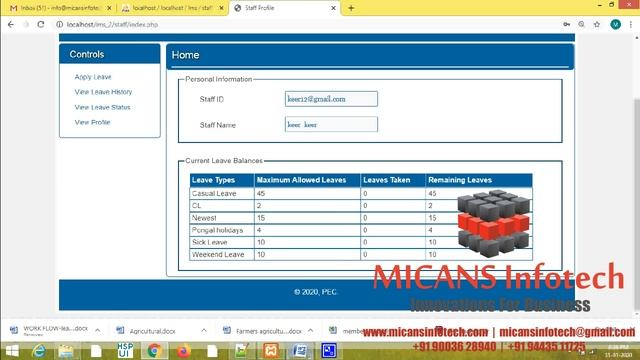Select the Staff Profile tab

coord(284,8)
